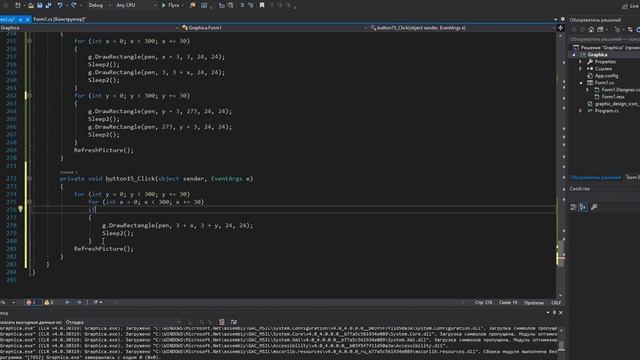Switch to the Team Explorer tab

pyautogui.click(x=633, y=177)
